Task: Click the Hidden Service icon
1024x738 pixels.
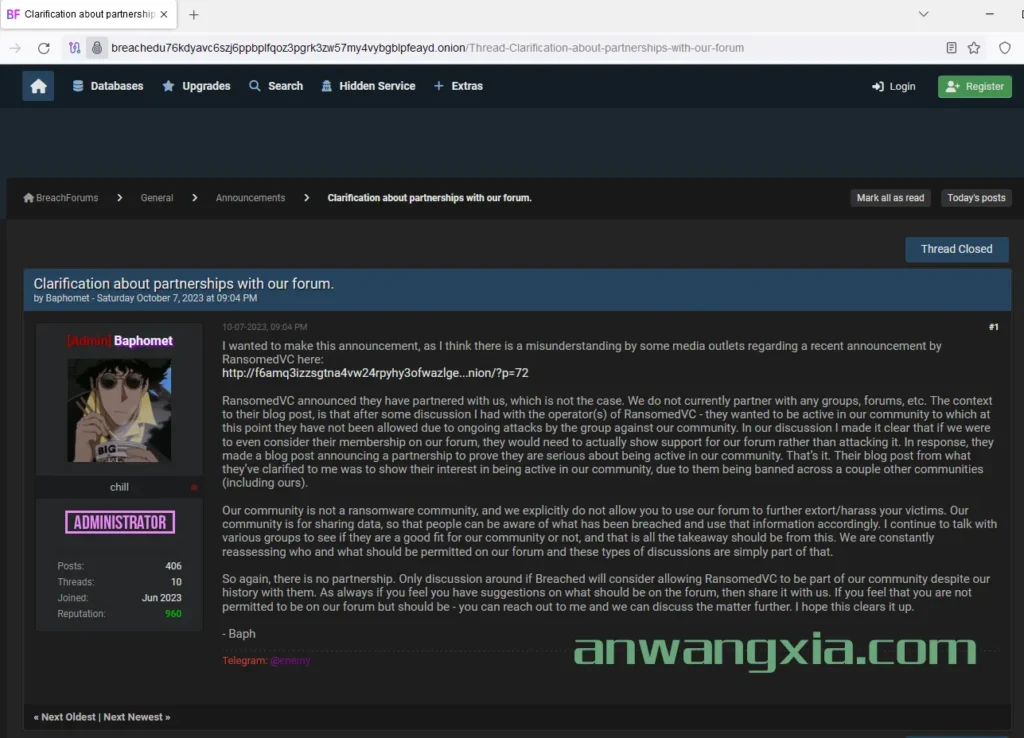Action: click(x=327, y=86)
